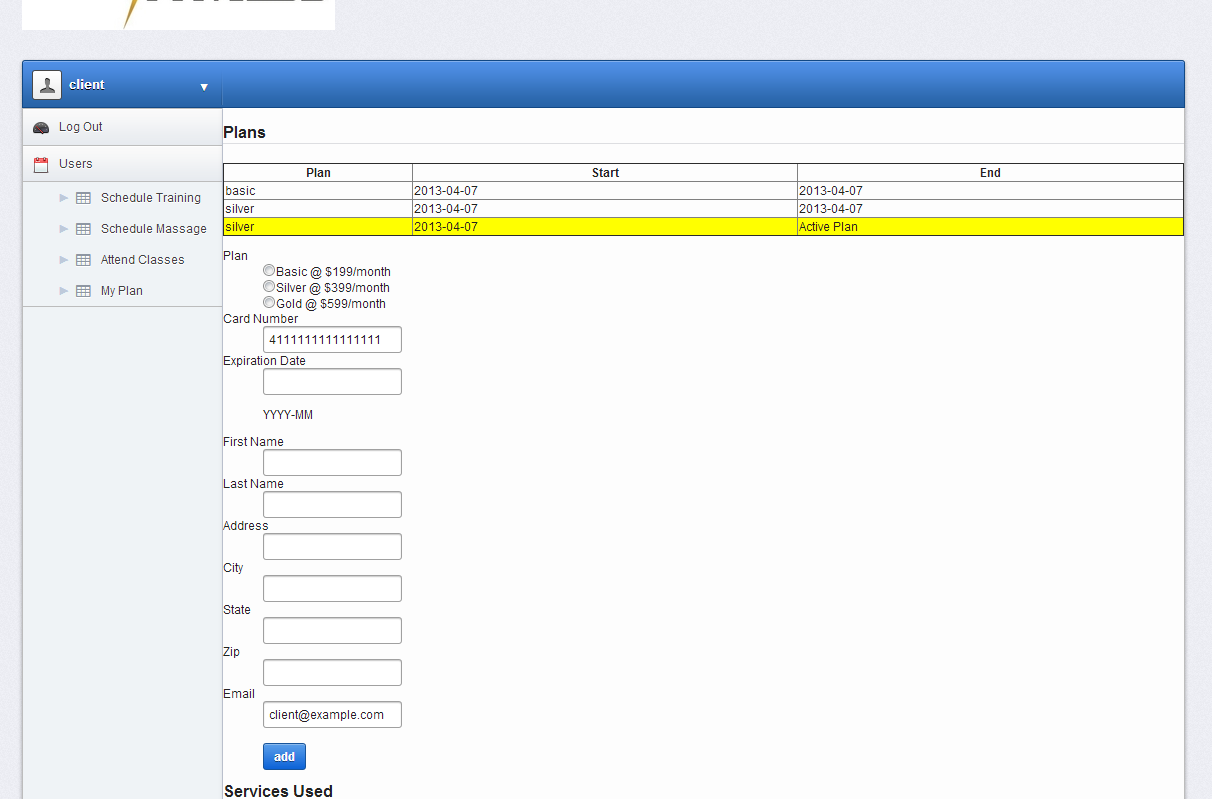Image resolution: width=1212 pixels, height=799 pixels.
Task: Click the Users calendar icon
Action: click(41, 164)
